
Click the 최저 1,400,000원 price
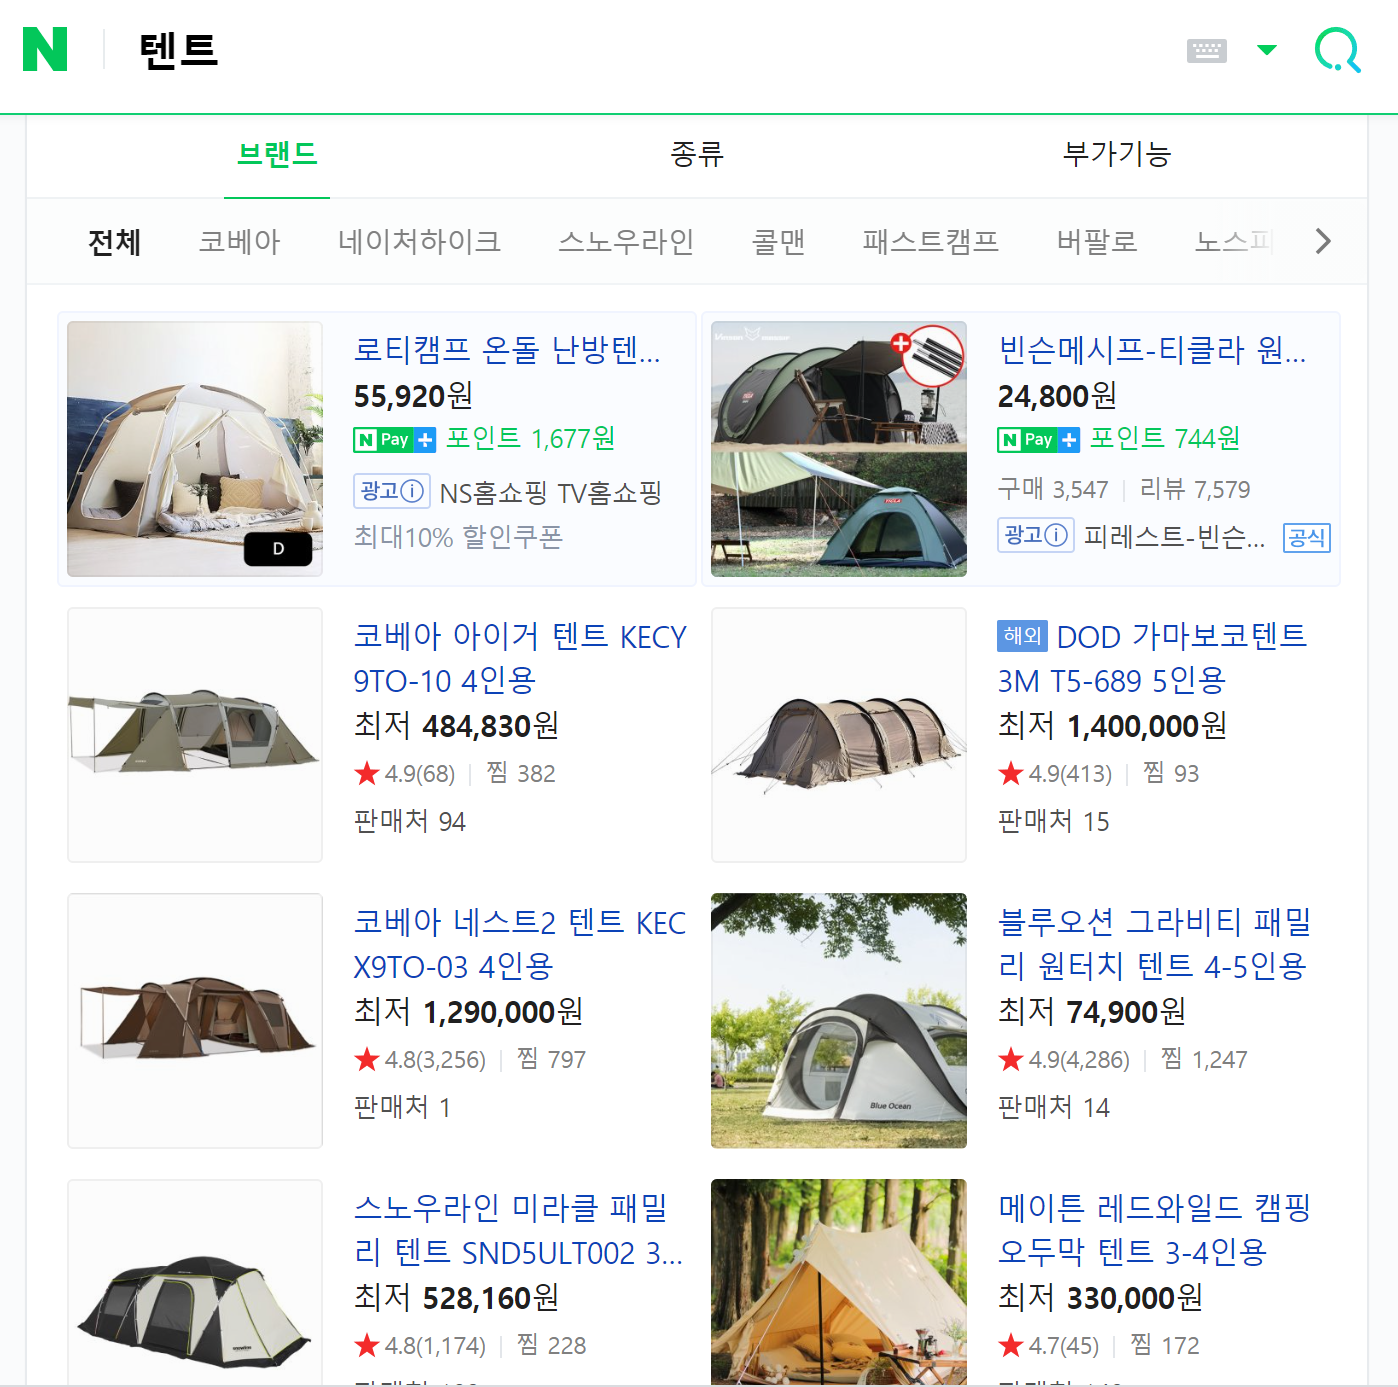[1112, 726]
